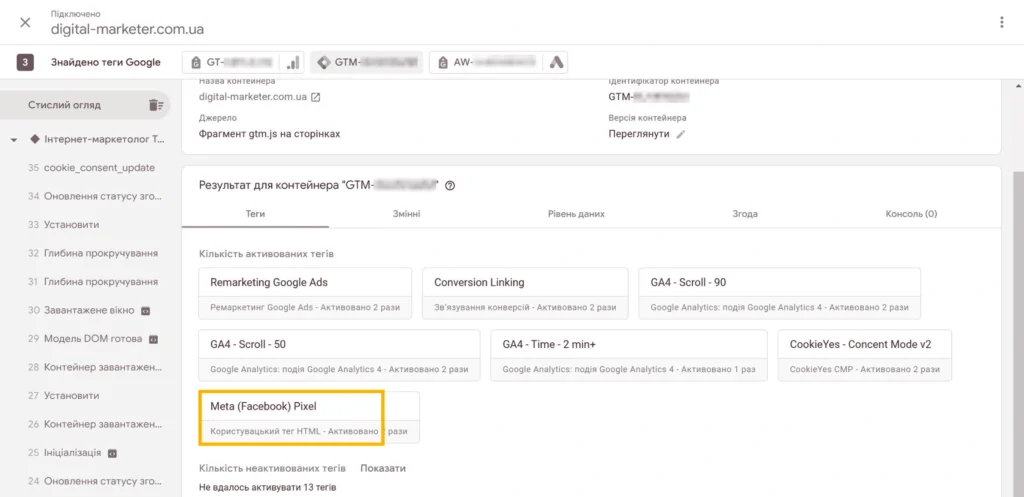Select the AW- Google Ads tag chip
The image size is (1024, 497).
click(487, 63)
